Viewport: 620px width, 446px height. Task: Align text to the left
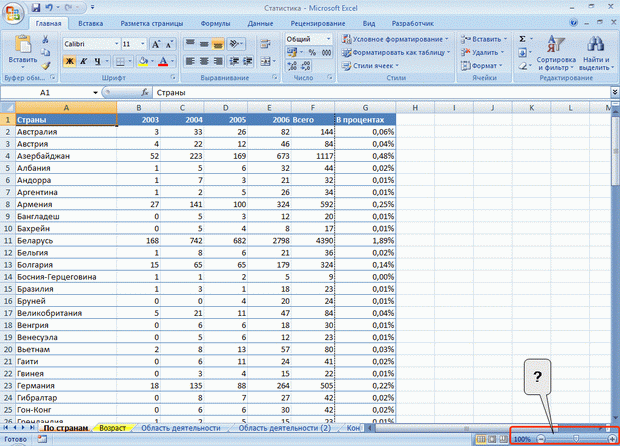pyautogui.click(x=191, y=61)
